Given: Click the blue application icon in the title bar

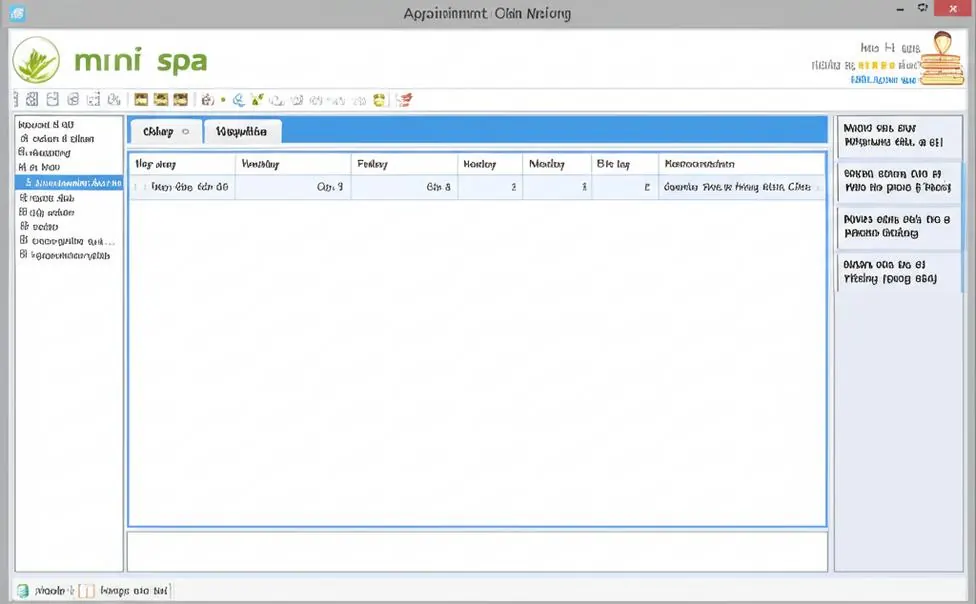Looking at the screenshot, I should (x=17, y=13).
